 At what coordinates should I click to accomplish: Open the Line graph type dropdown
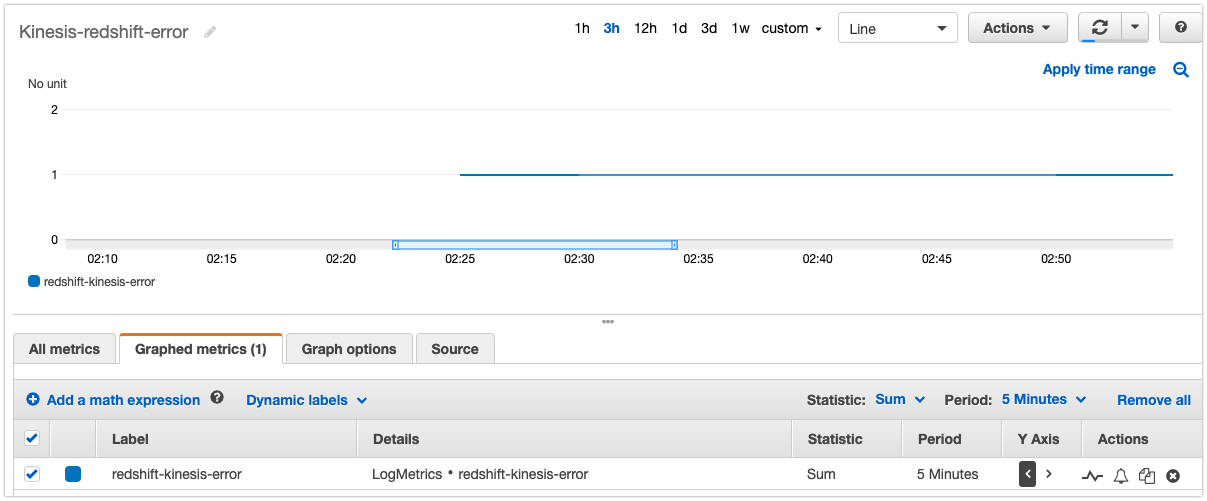897,28
